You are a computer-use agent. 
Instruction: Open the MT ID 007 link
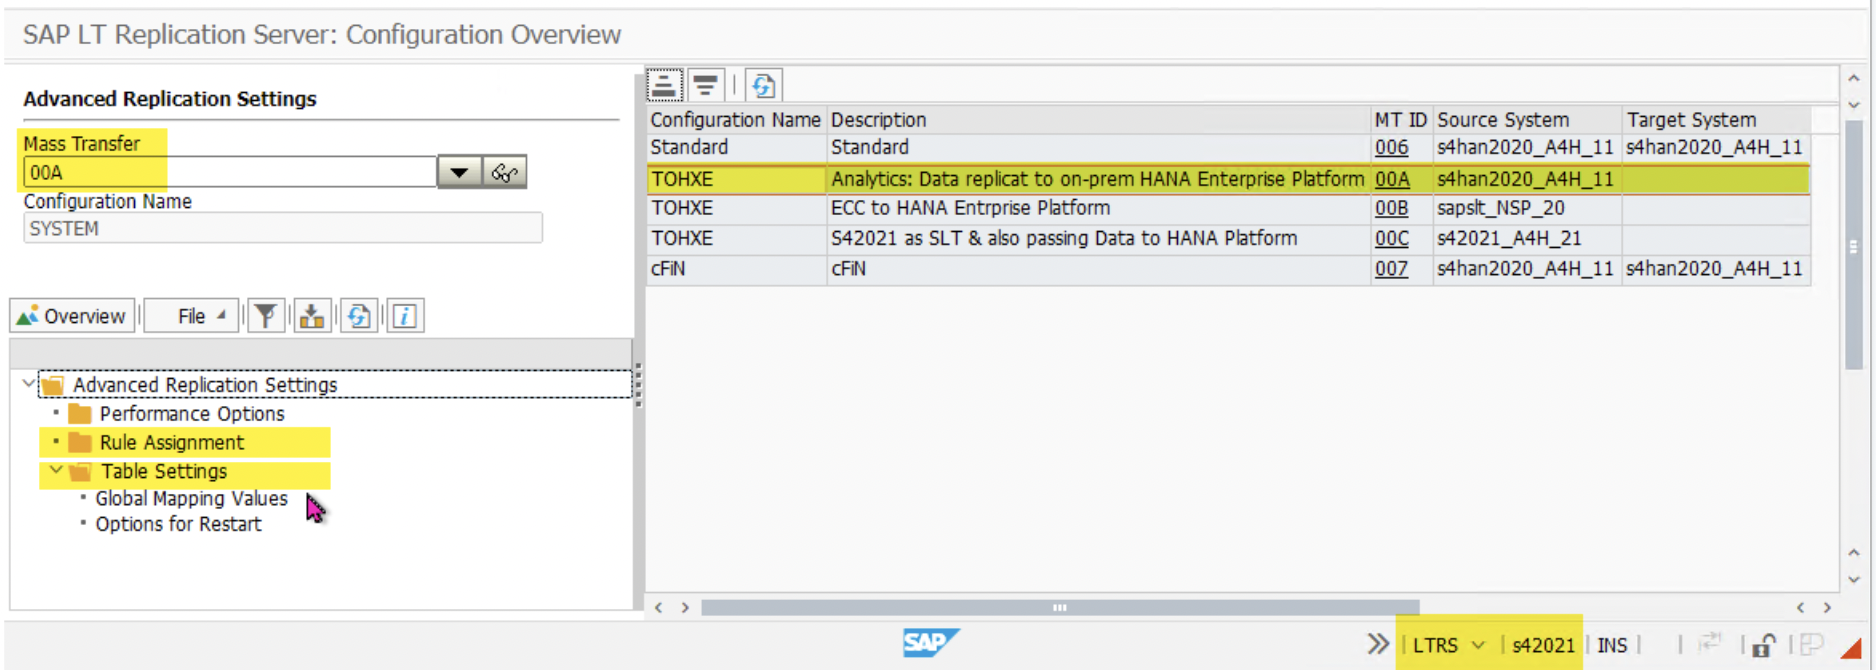coord(1391,269)
